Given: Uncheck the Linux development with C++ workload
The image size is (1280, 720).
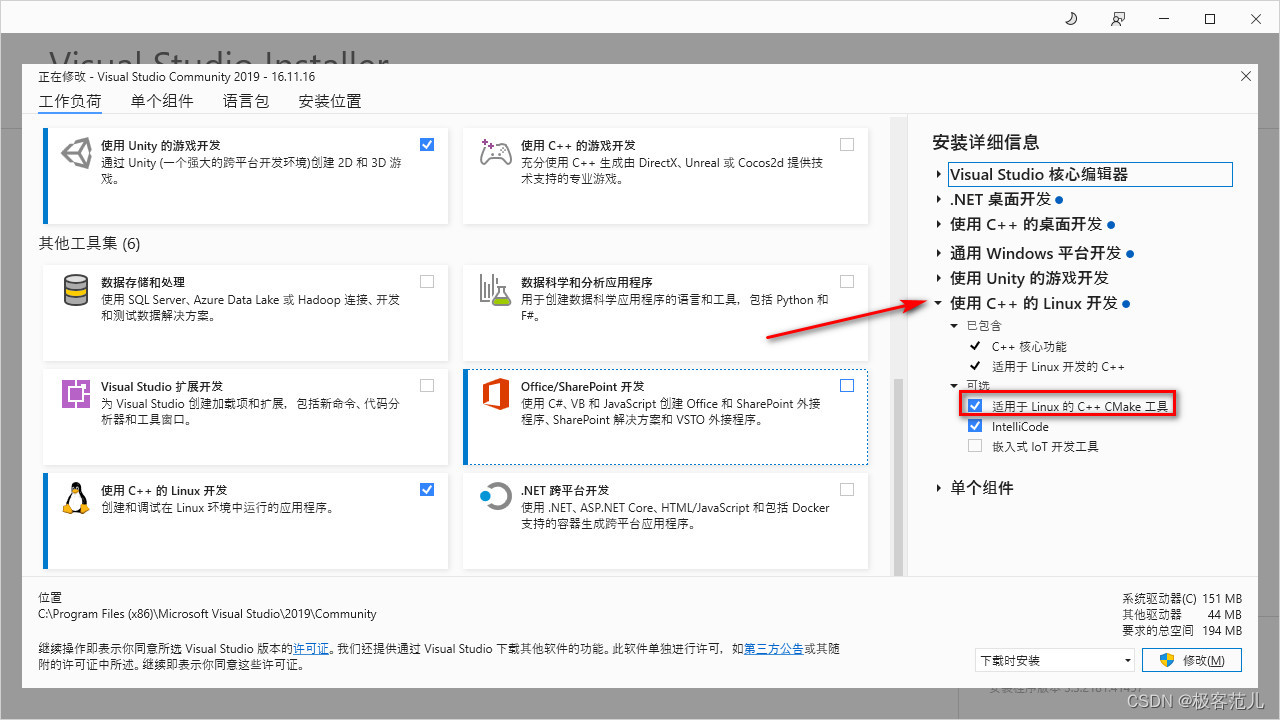Looking at the screenshot, I should coord(427,490).
